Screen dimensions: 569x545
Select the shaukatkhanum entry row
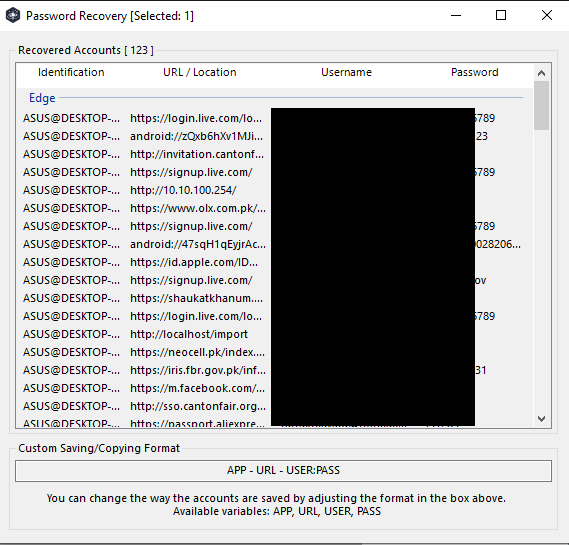(x=274, y=298)
